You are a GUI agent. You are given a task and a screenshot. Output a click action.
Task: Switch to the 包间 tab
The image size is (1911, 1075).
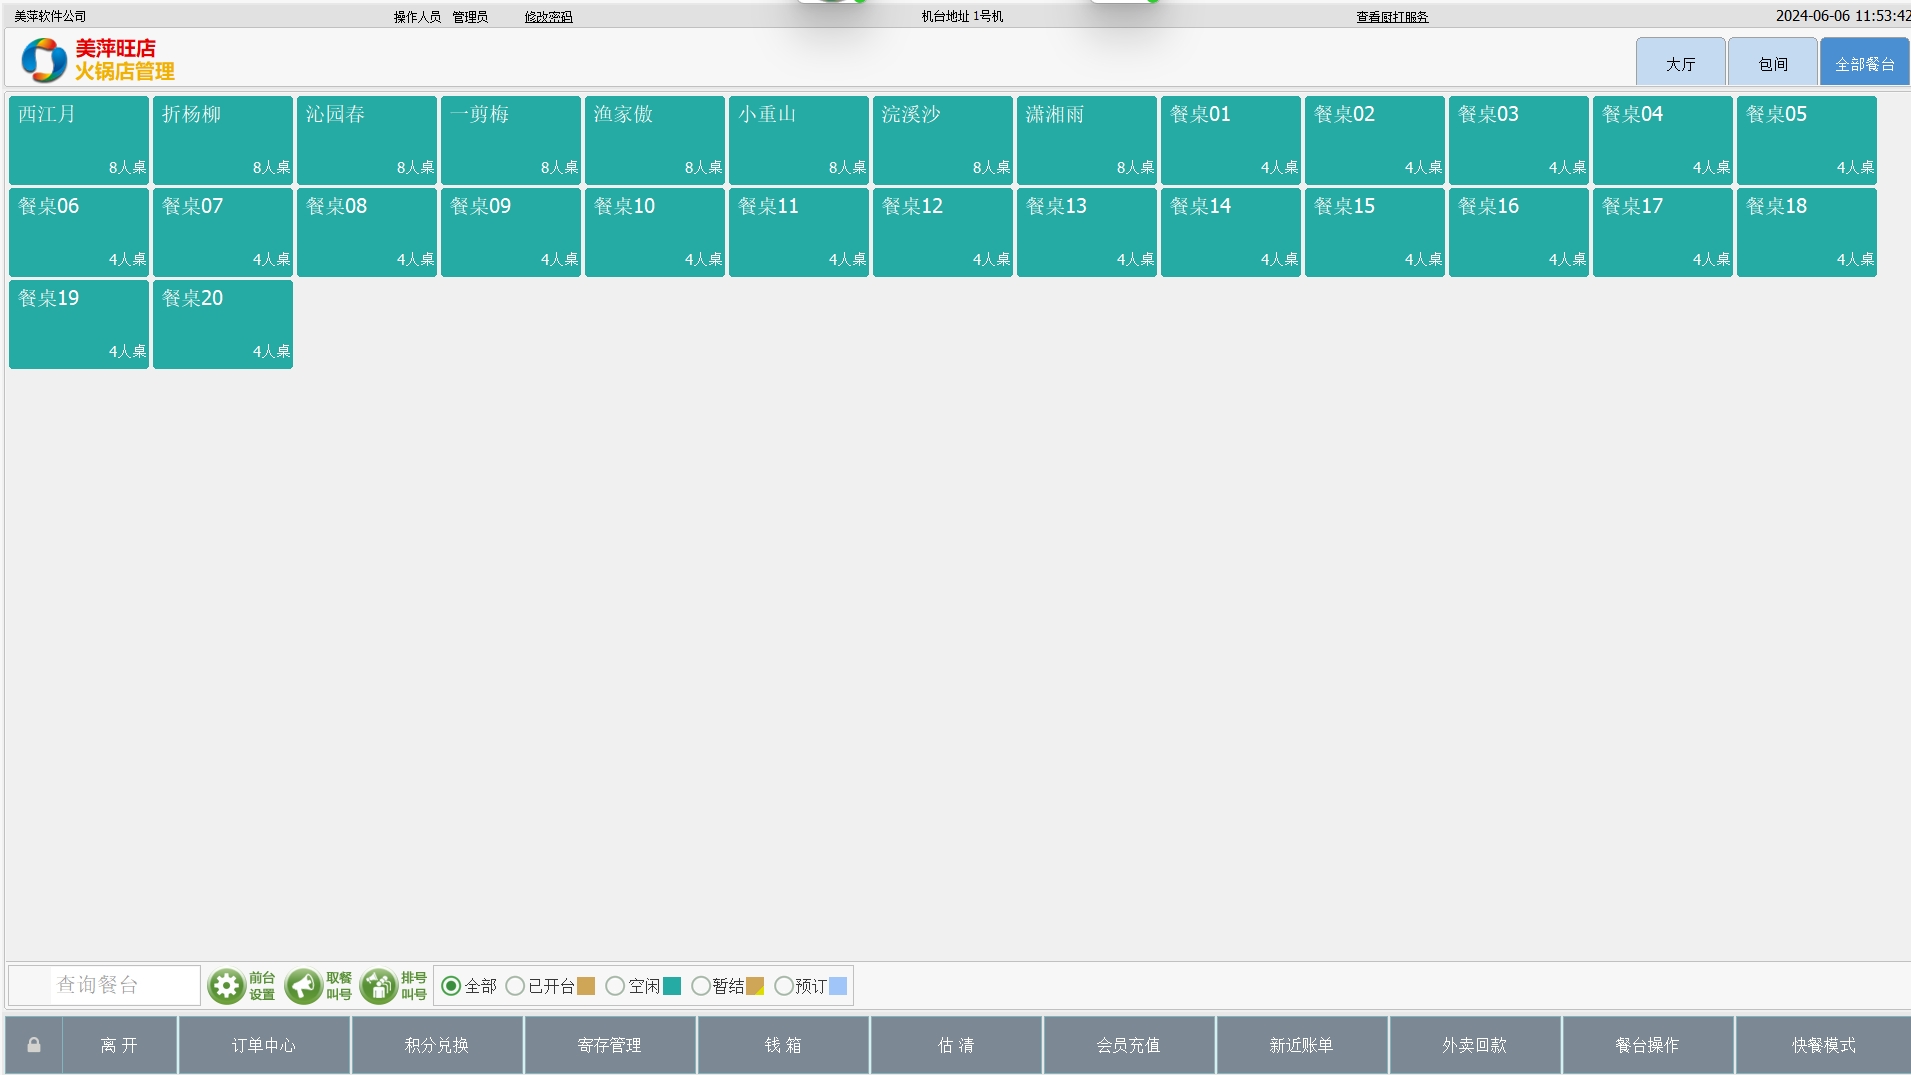(x=1772, y=64)
